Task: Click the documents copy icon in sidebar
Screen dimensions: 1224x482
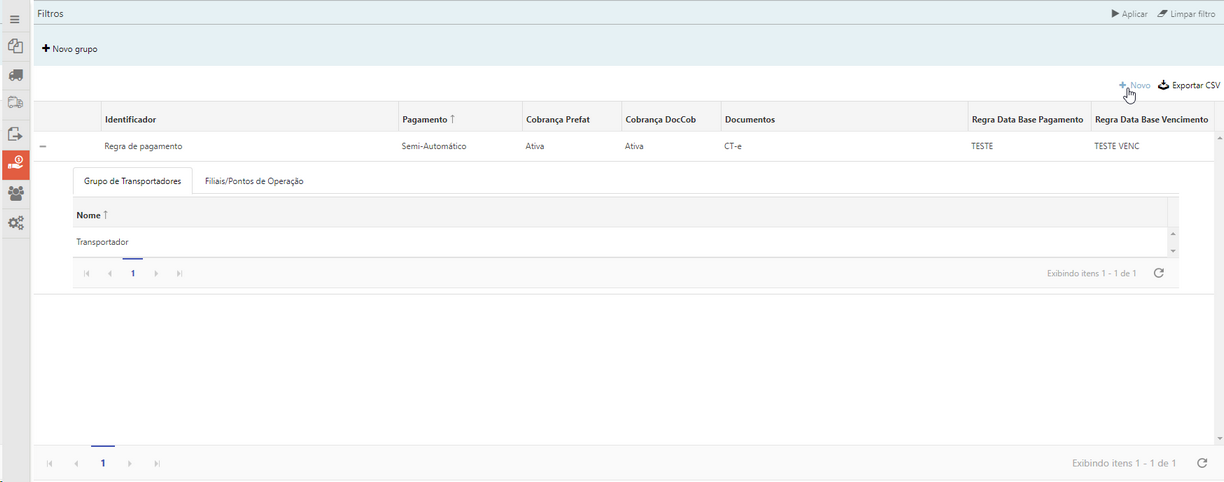Action: tap(15, 46)
